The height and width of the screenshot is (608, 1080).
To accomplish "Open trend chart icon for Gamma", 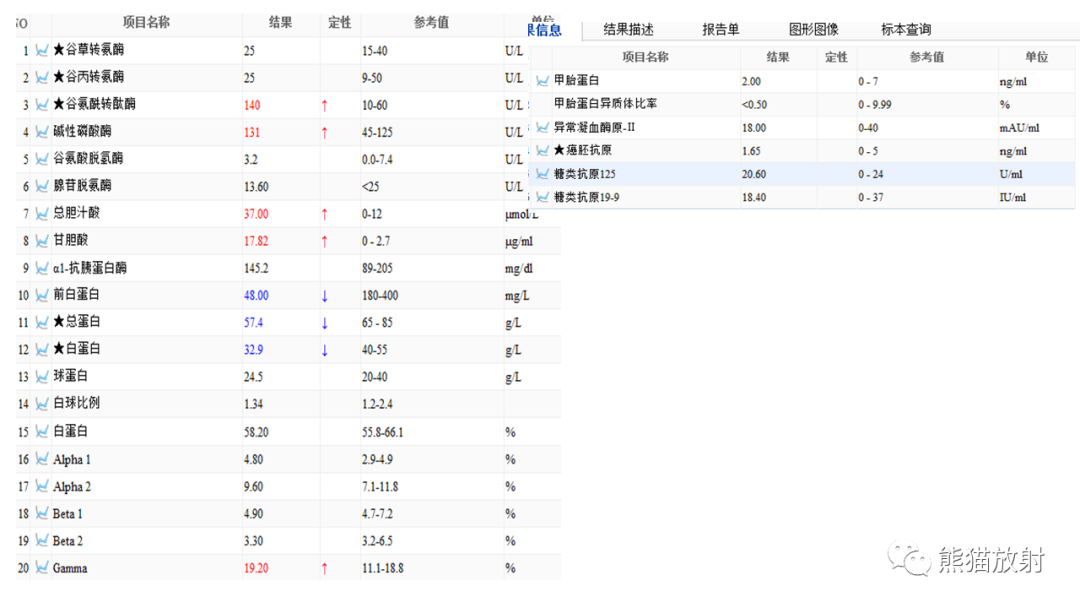I will (x=42, y=567).
